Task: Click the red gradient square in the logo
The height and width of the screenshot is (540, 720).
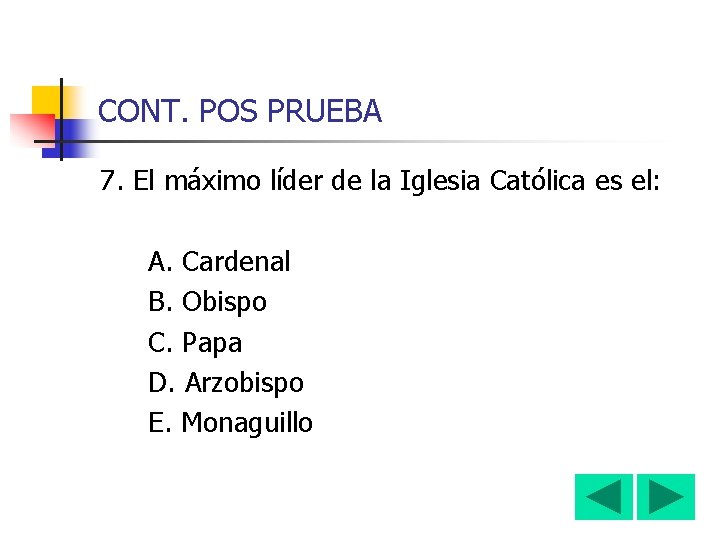Action: (32, 130)
